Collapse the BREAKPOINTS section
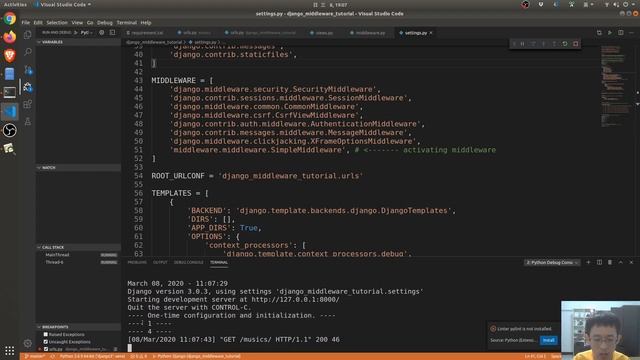Viewport: 640px width, 360px height. point(78,327)
